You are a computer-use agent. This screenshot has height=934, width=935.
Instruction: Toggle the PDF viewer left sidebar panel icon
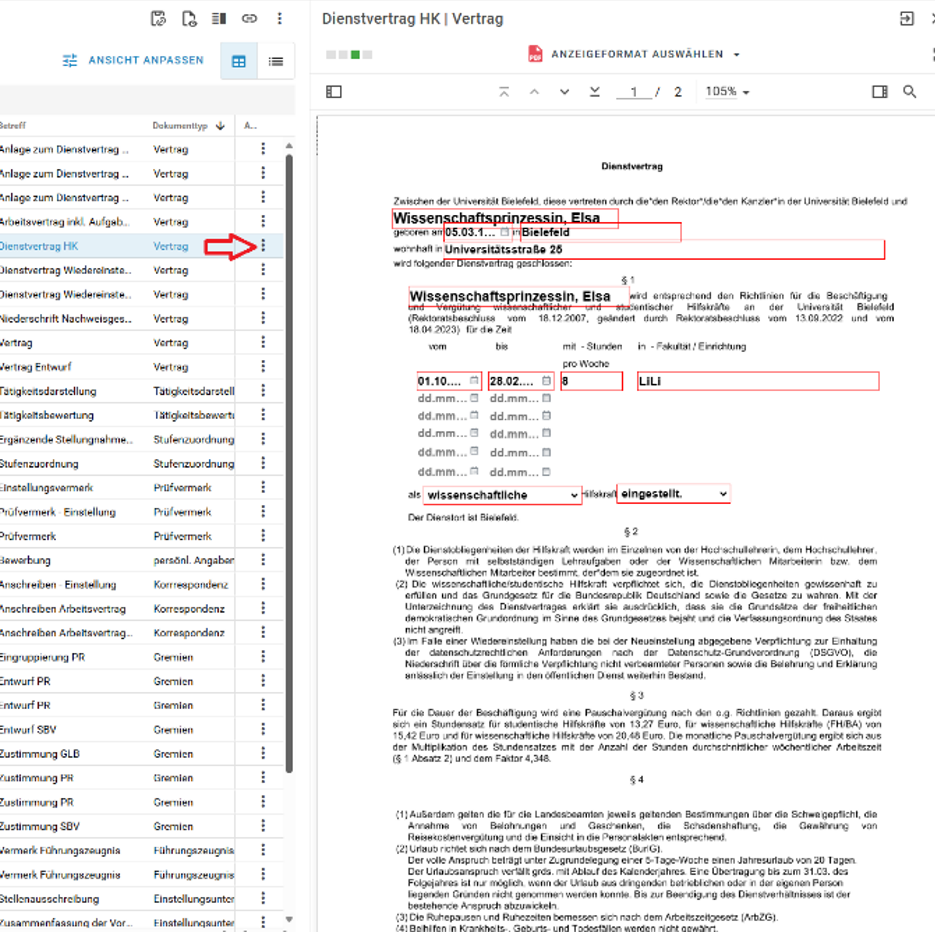334,92
